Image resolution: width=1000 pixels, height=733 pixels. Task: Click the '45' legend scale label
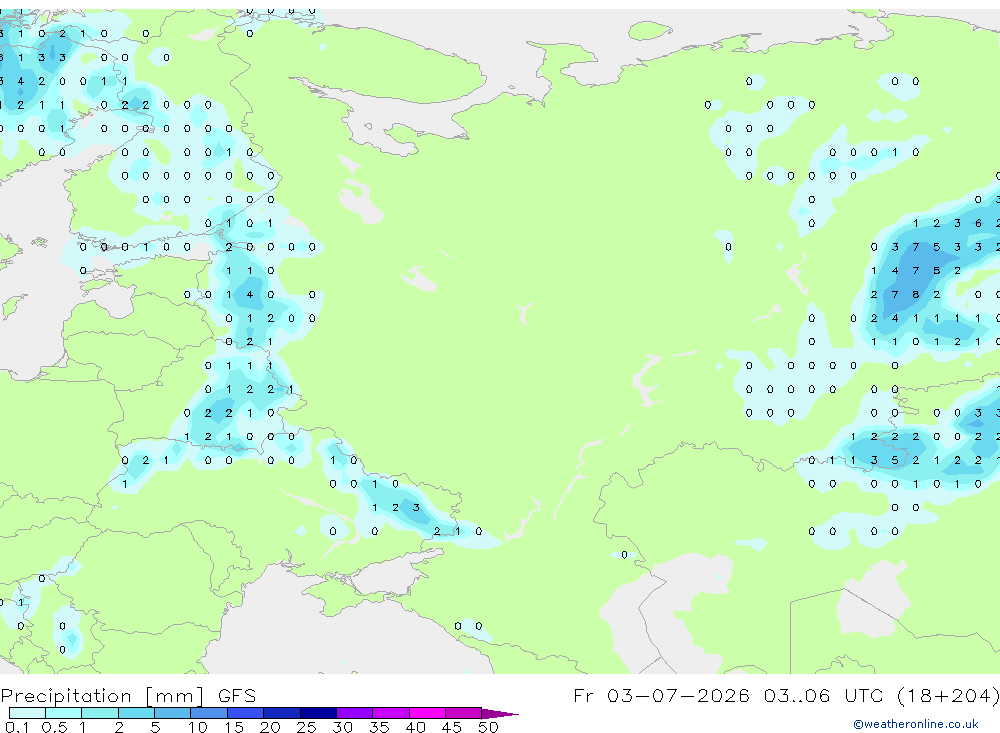(452, 727)
